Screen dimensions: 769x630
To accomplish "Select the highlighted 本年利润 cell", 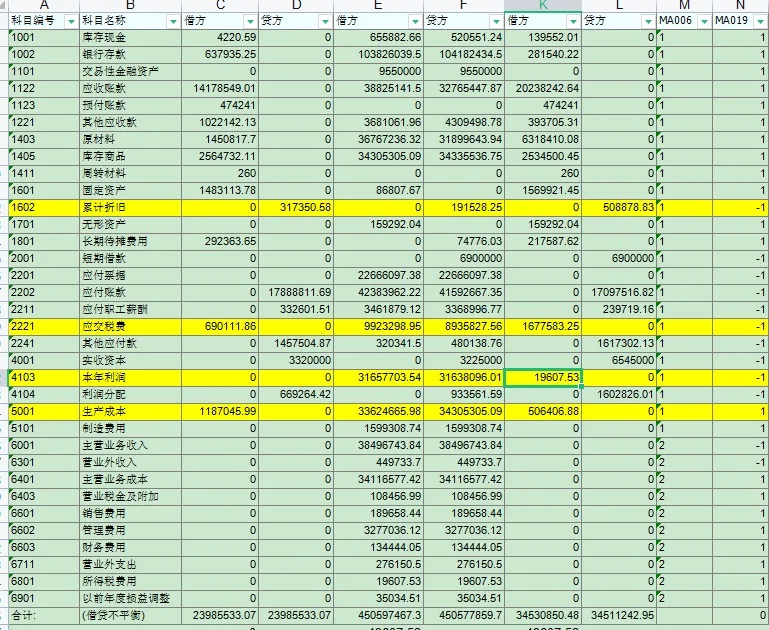I will pos(130,378).
